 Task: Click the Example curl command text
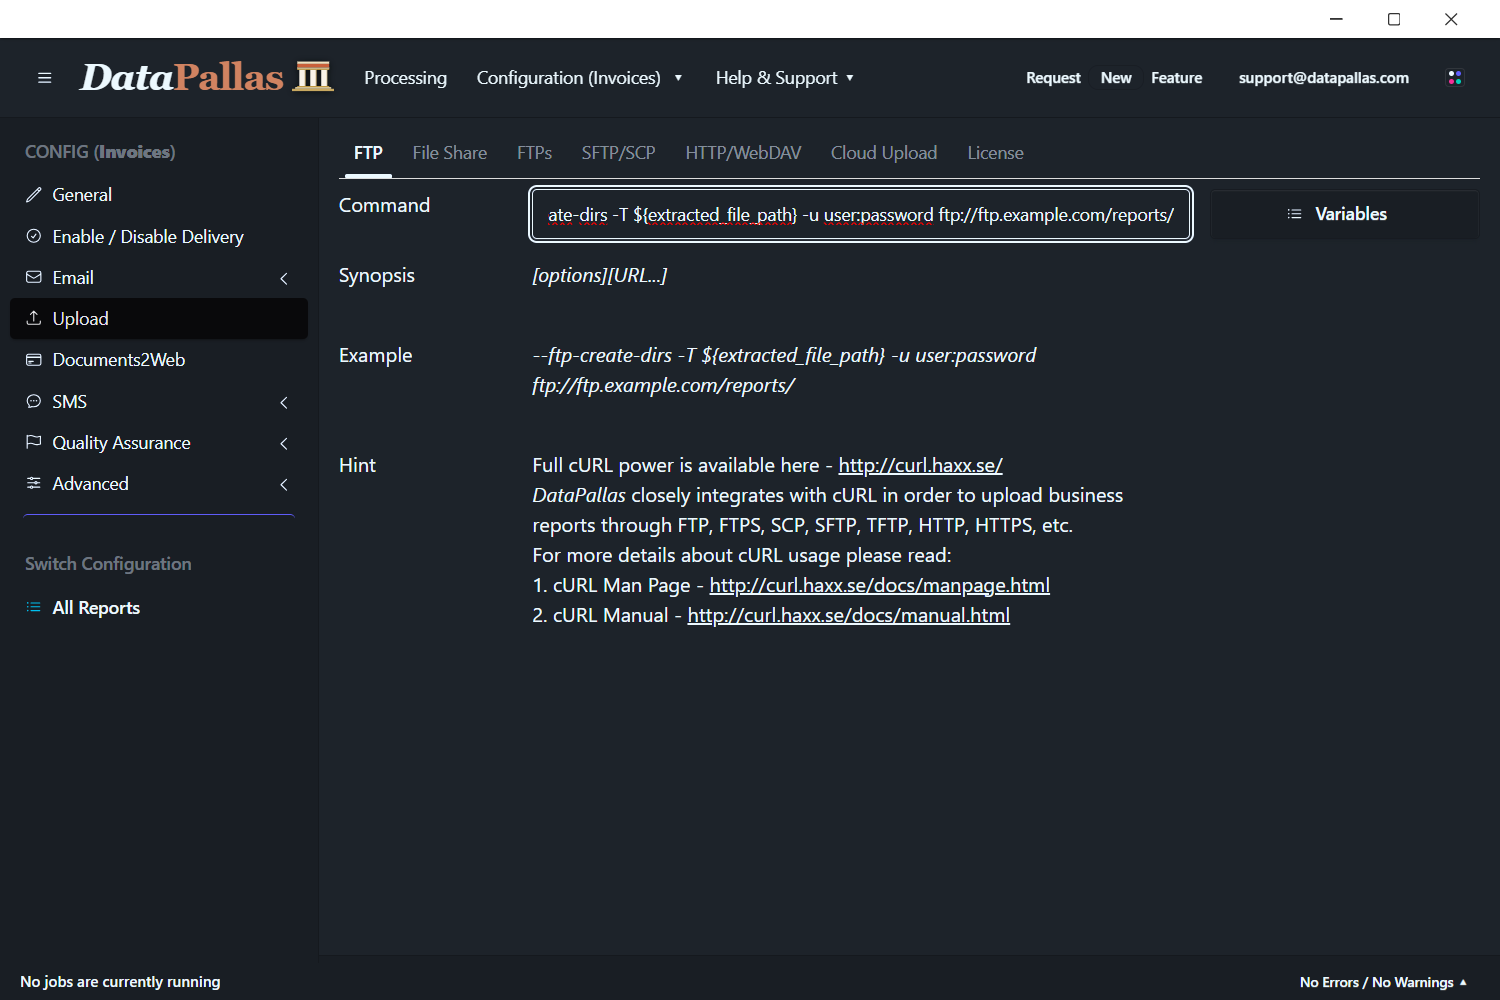coord(784,370)
